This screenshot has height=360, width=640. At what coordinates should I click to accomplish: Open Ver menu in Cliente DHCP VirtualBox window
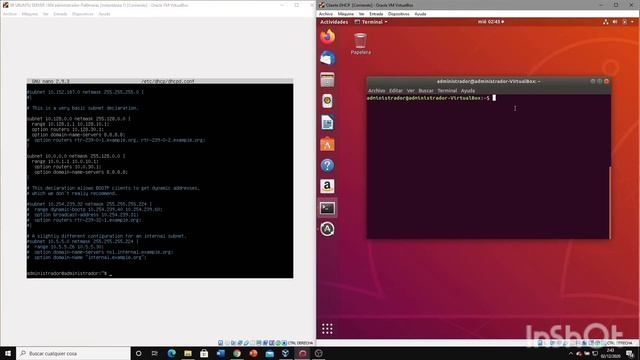(362, 14)
